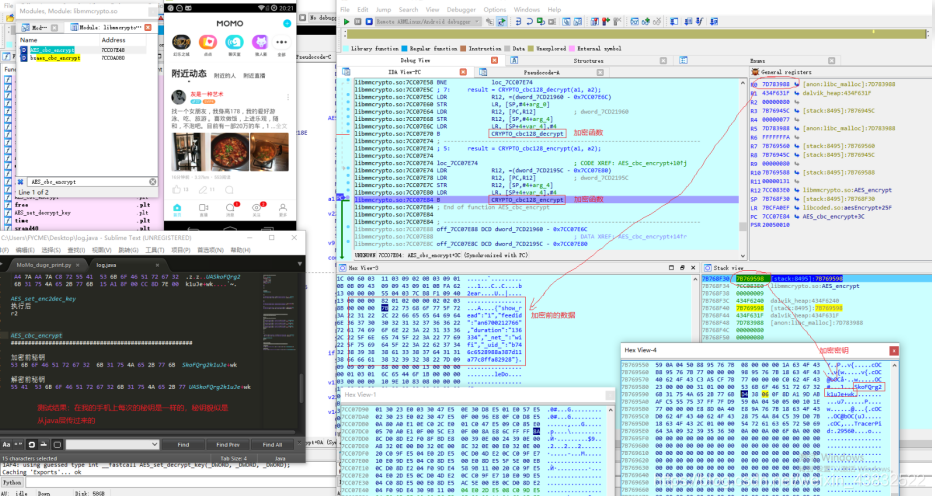
Task: Open the Options menu in IDA
Action: pyautogui.click(x=495, y=10)
